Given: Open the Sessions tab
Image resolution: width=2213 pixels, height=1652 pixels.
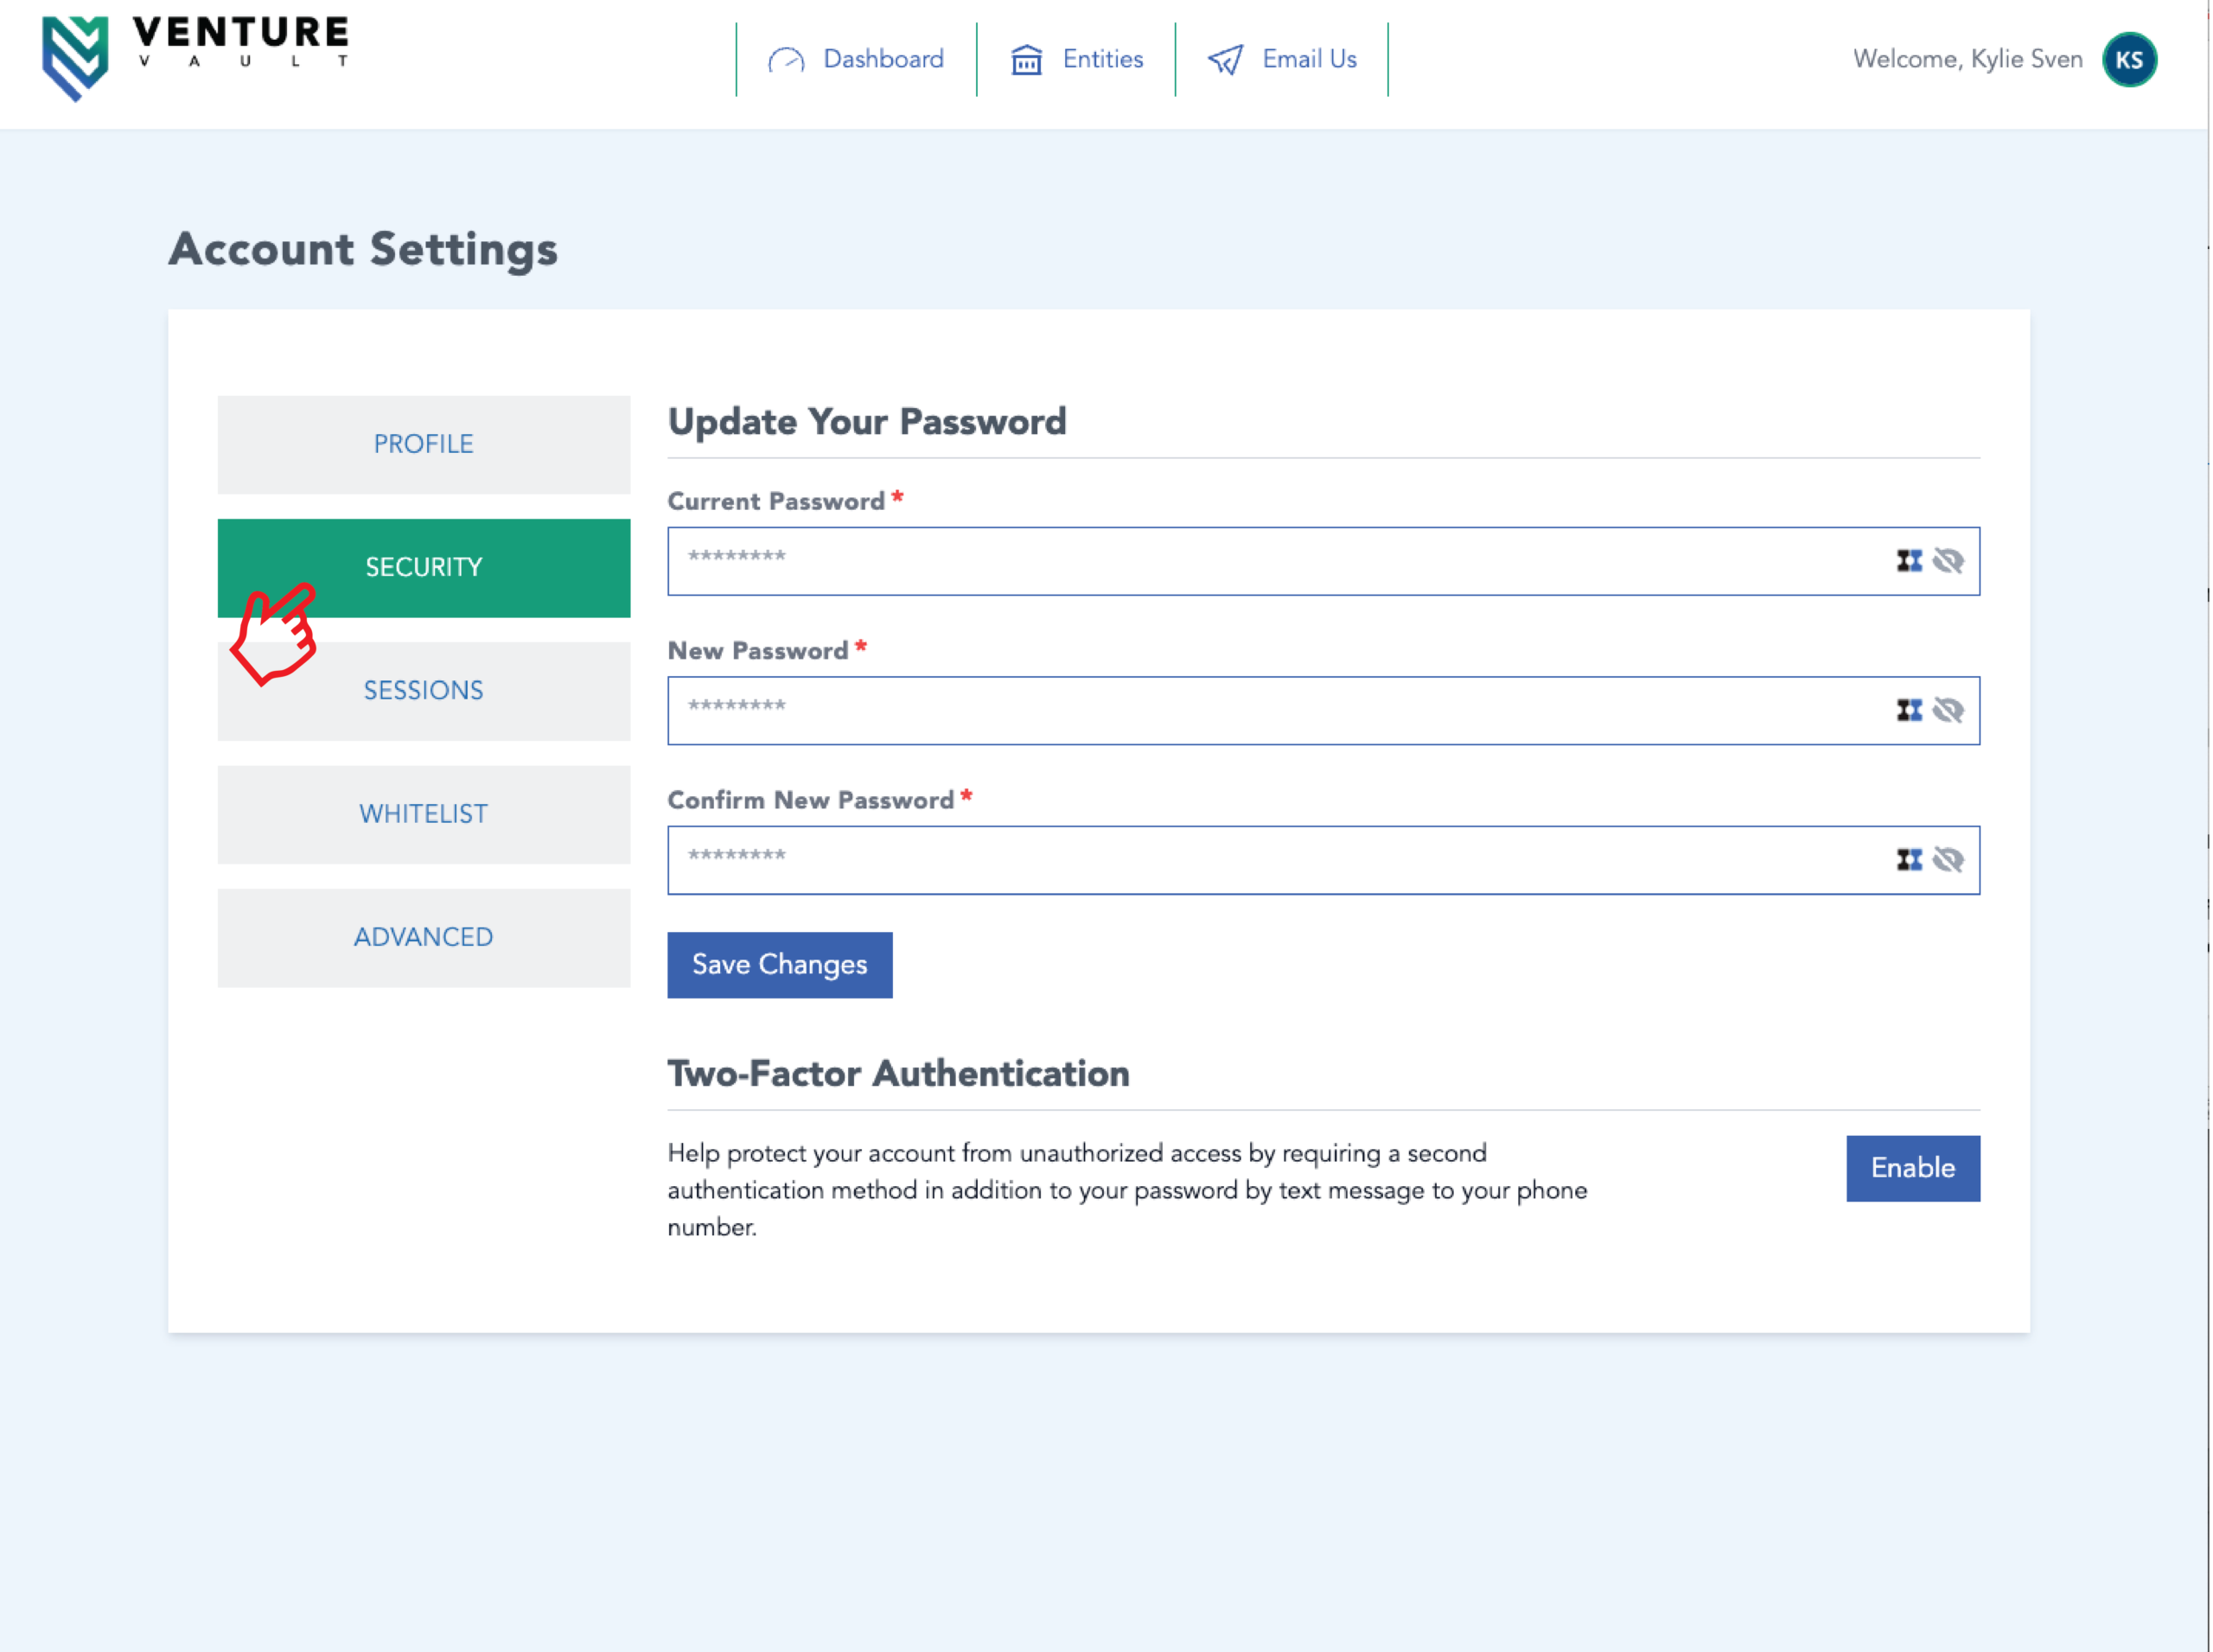Looking at the screenshot, I should (423, 691).
